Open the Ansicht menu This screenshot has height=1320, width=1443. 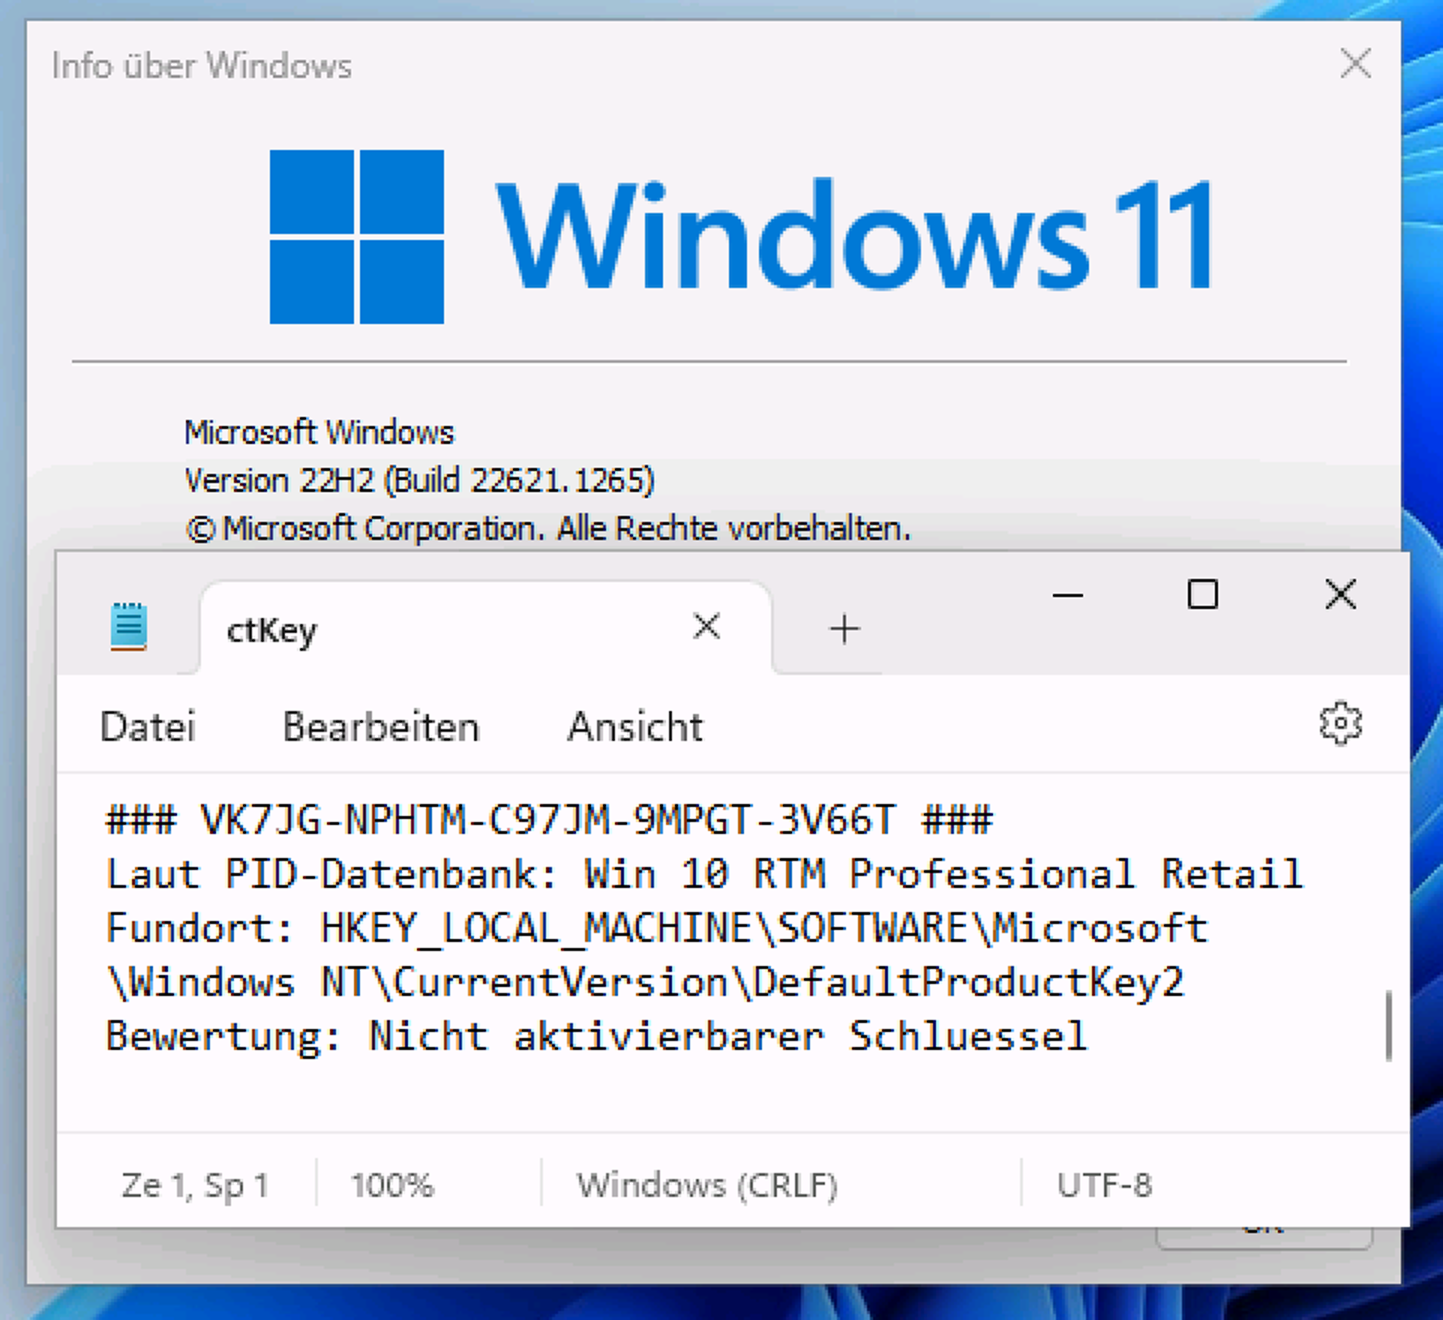[635, 727]
